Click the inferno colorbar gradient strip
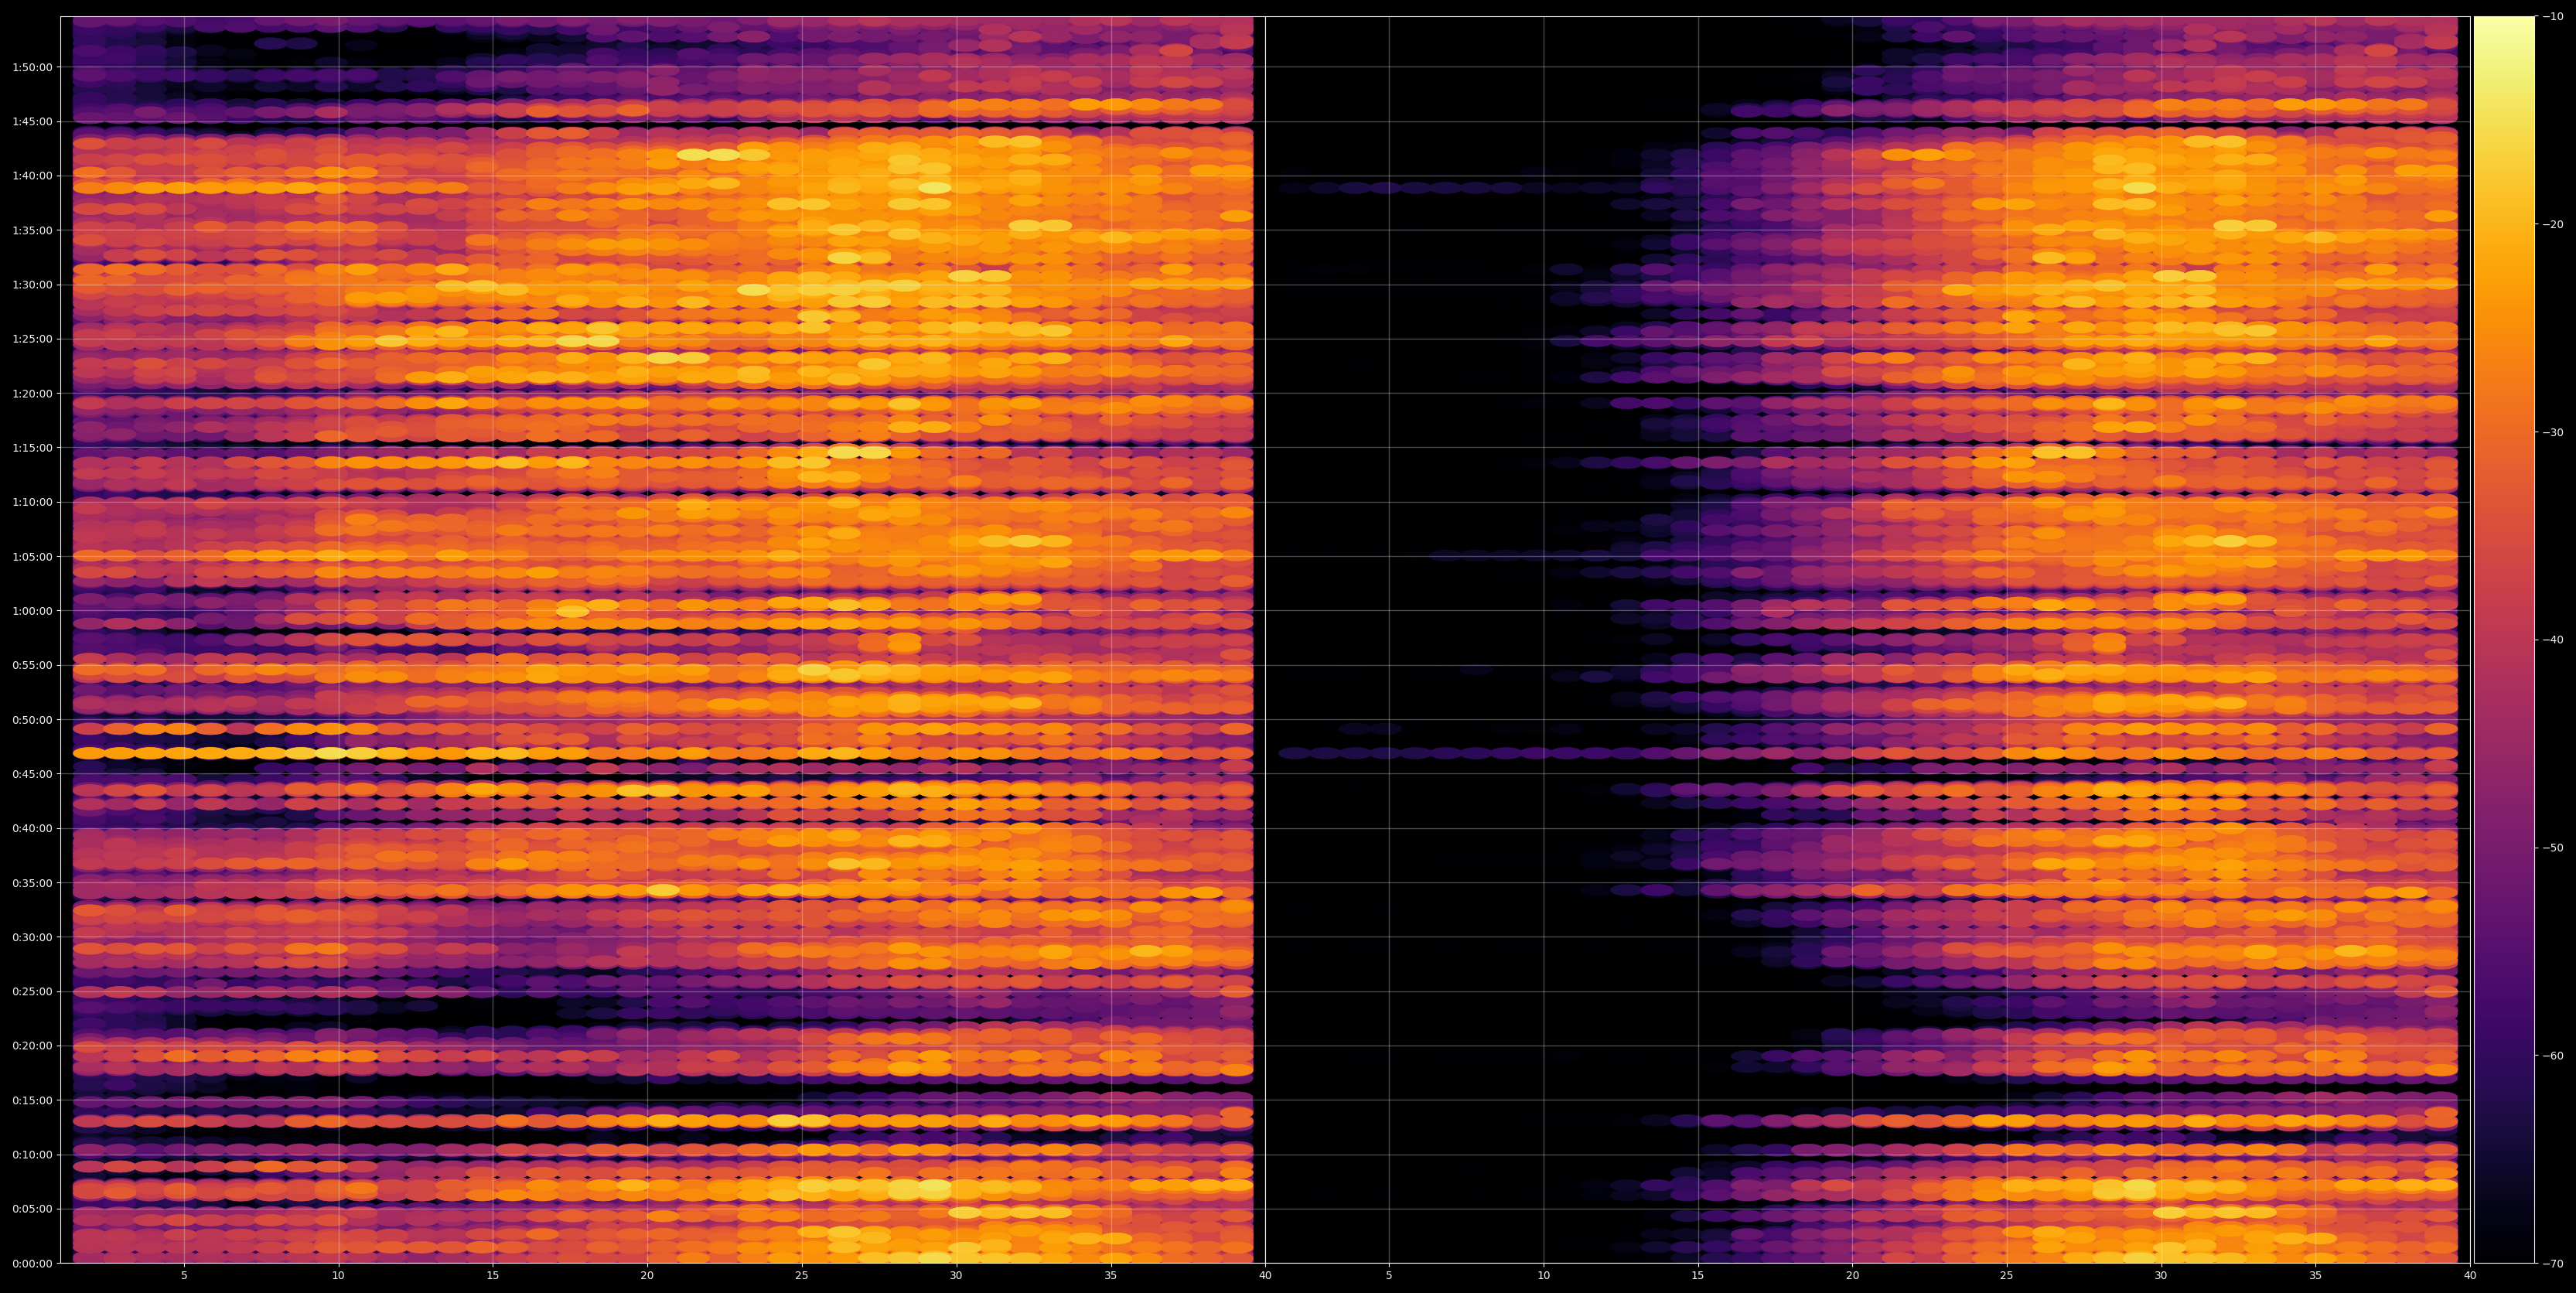The width and height of the screenshot is (2576, 1293). pos(2504,640)
